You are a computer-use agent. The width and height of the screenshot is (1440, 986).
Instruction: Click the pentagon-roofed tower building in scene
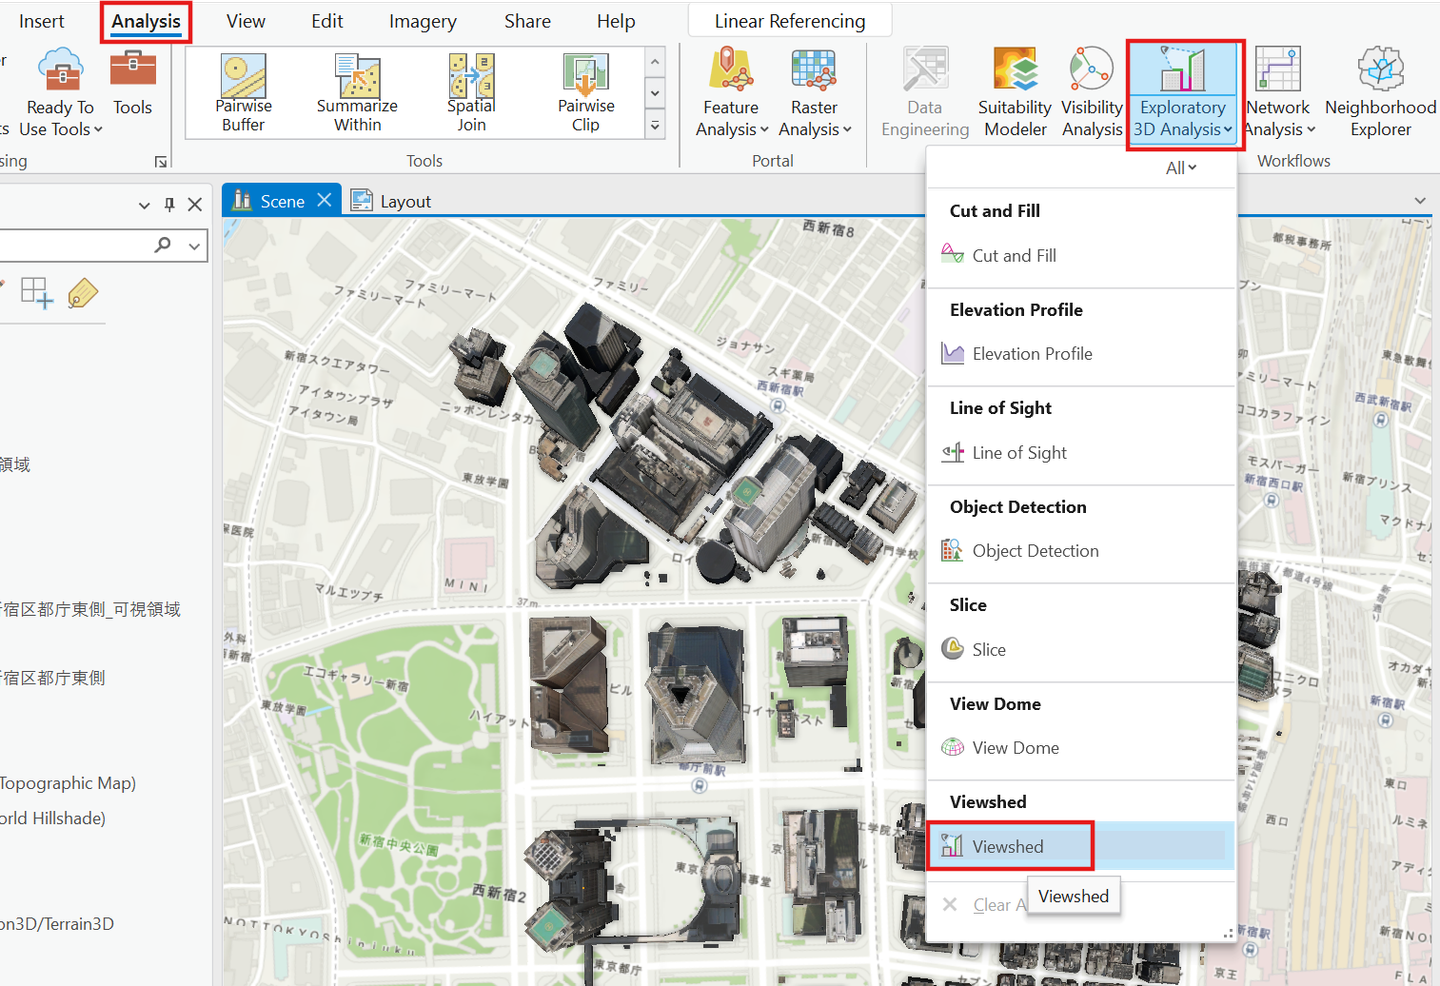(x=696, y=694)
